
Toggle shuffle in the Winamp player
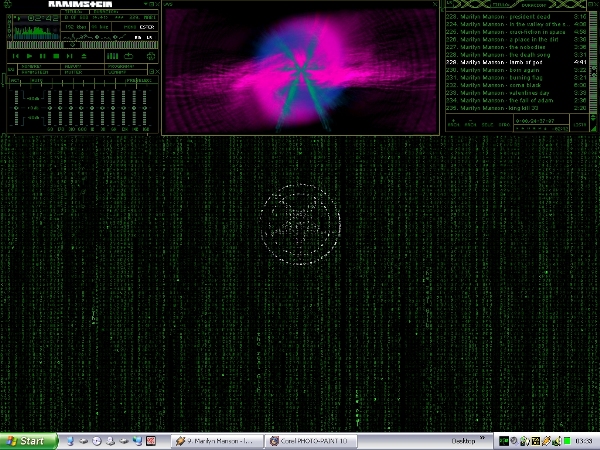coord(110,57)
